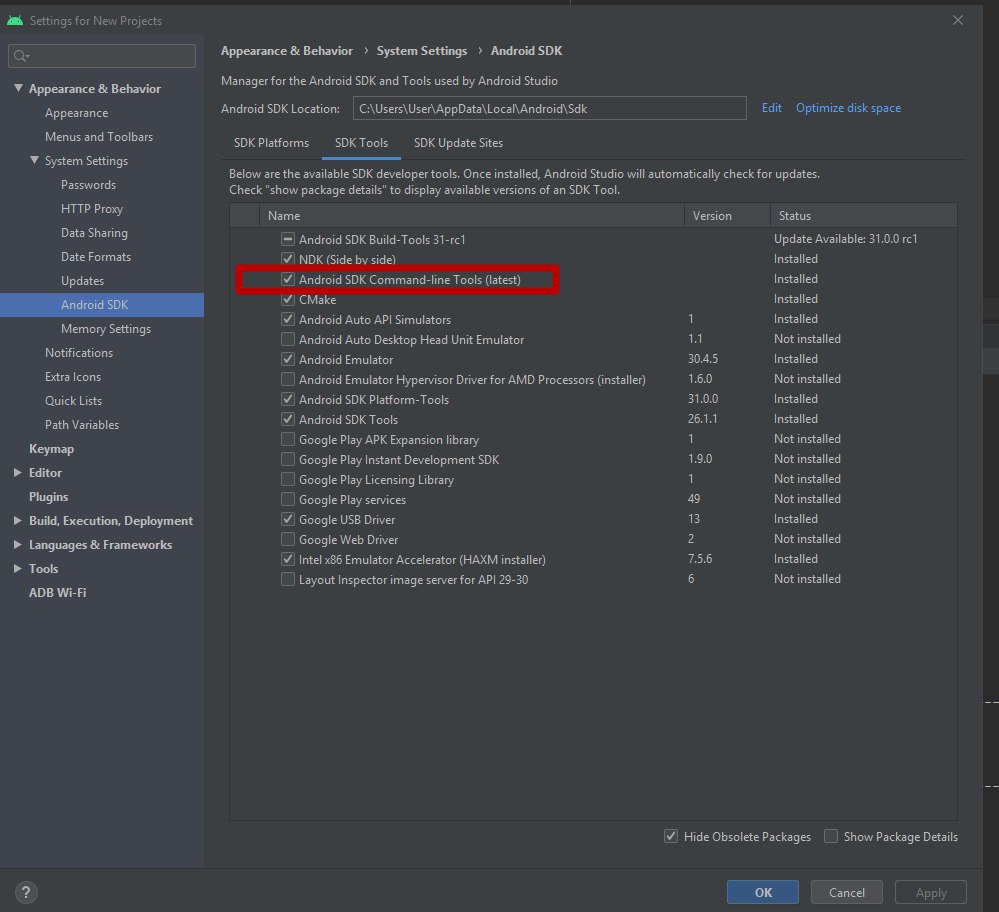Click the Apply button
This screenshot has height=912, width=999.
[931, 892]
